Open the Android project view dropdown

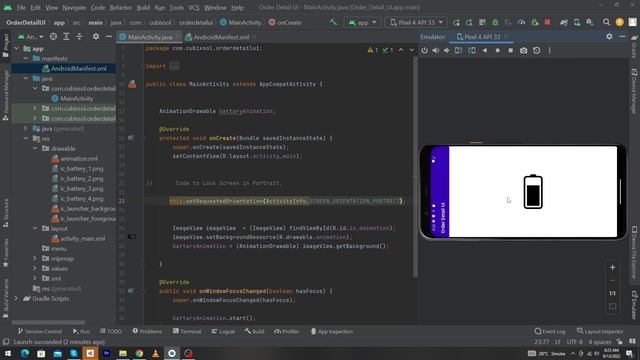31,37
